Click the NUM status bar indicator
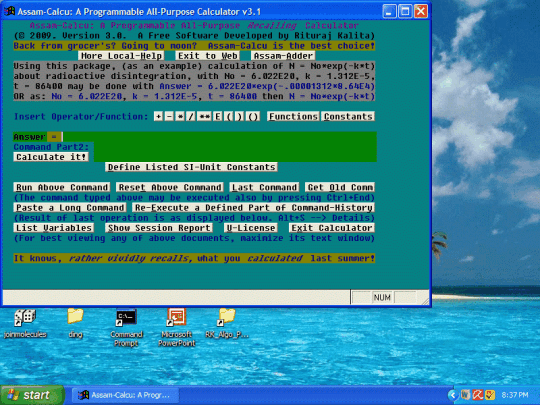 point(382,297)
